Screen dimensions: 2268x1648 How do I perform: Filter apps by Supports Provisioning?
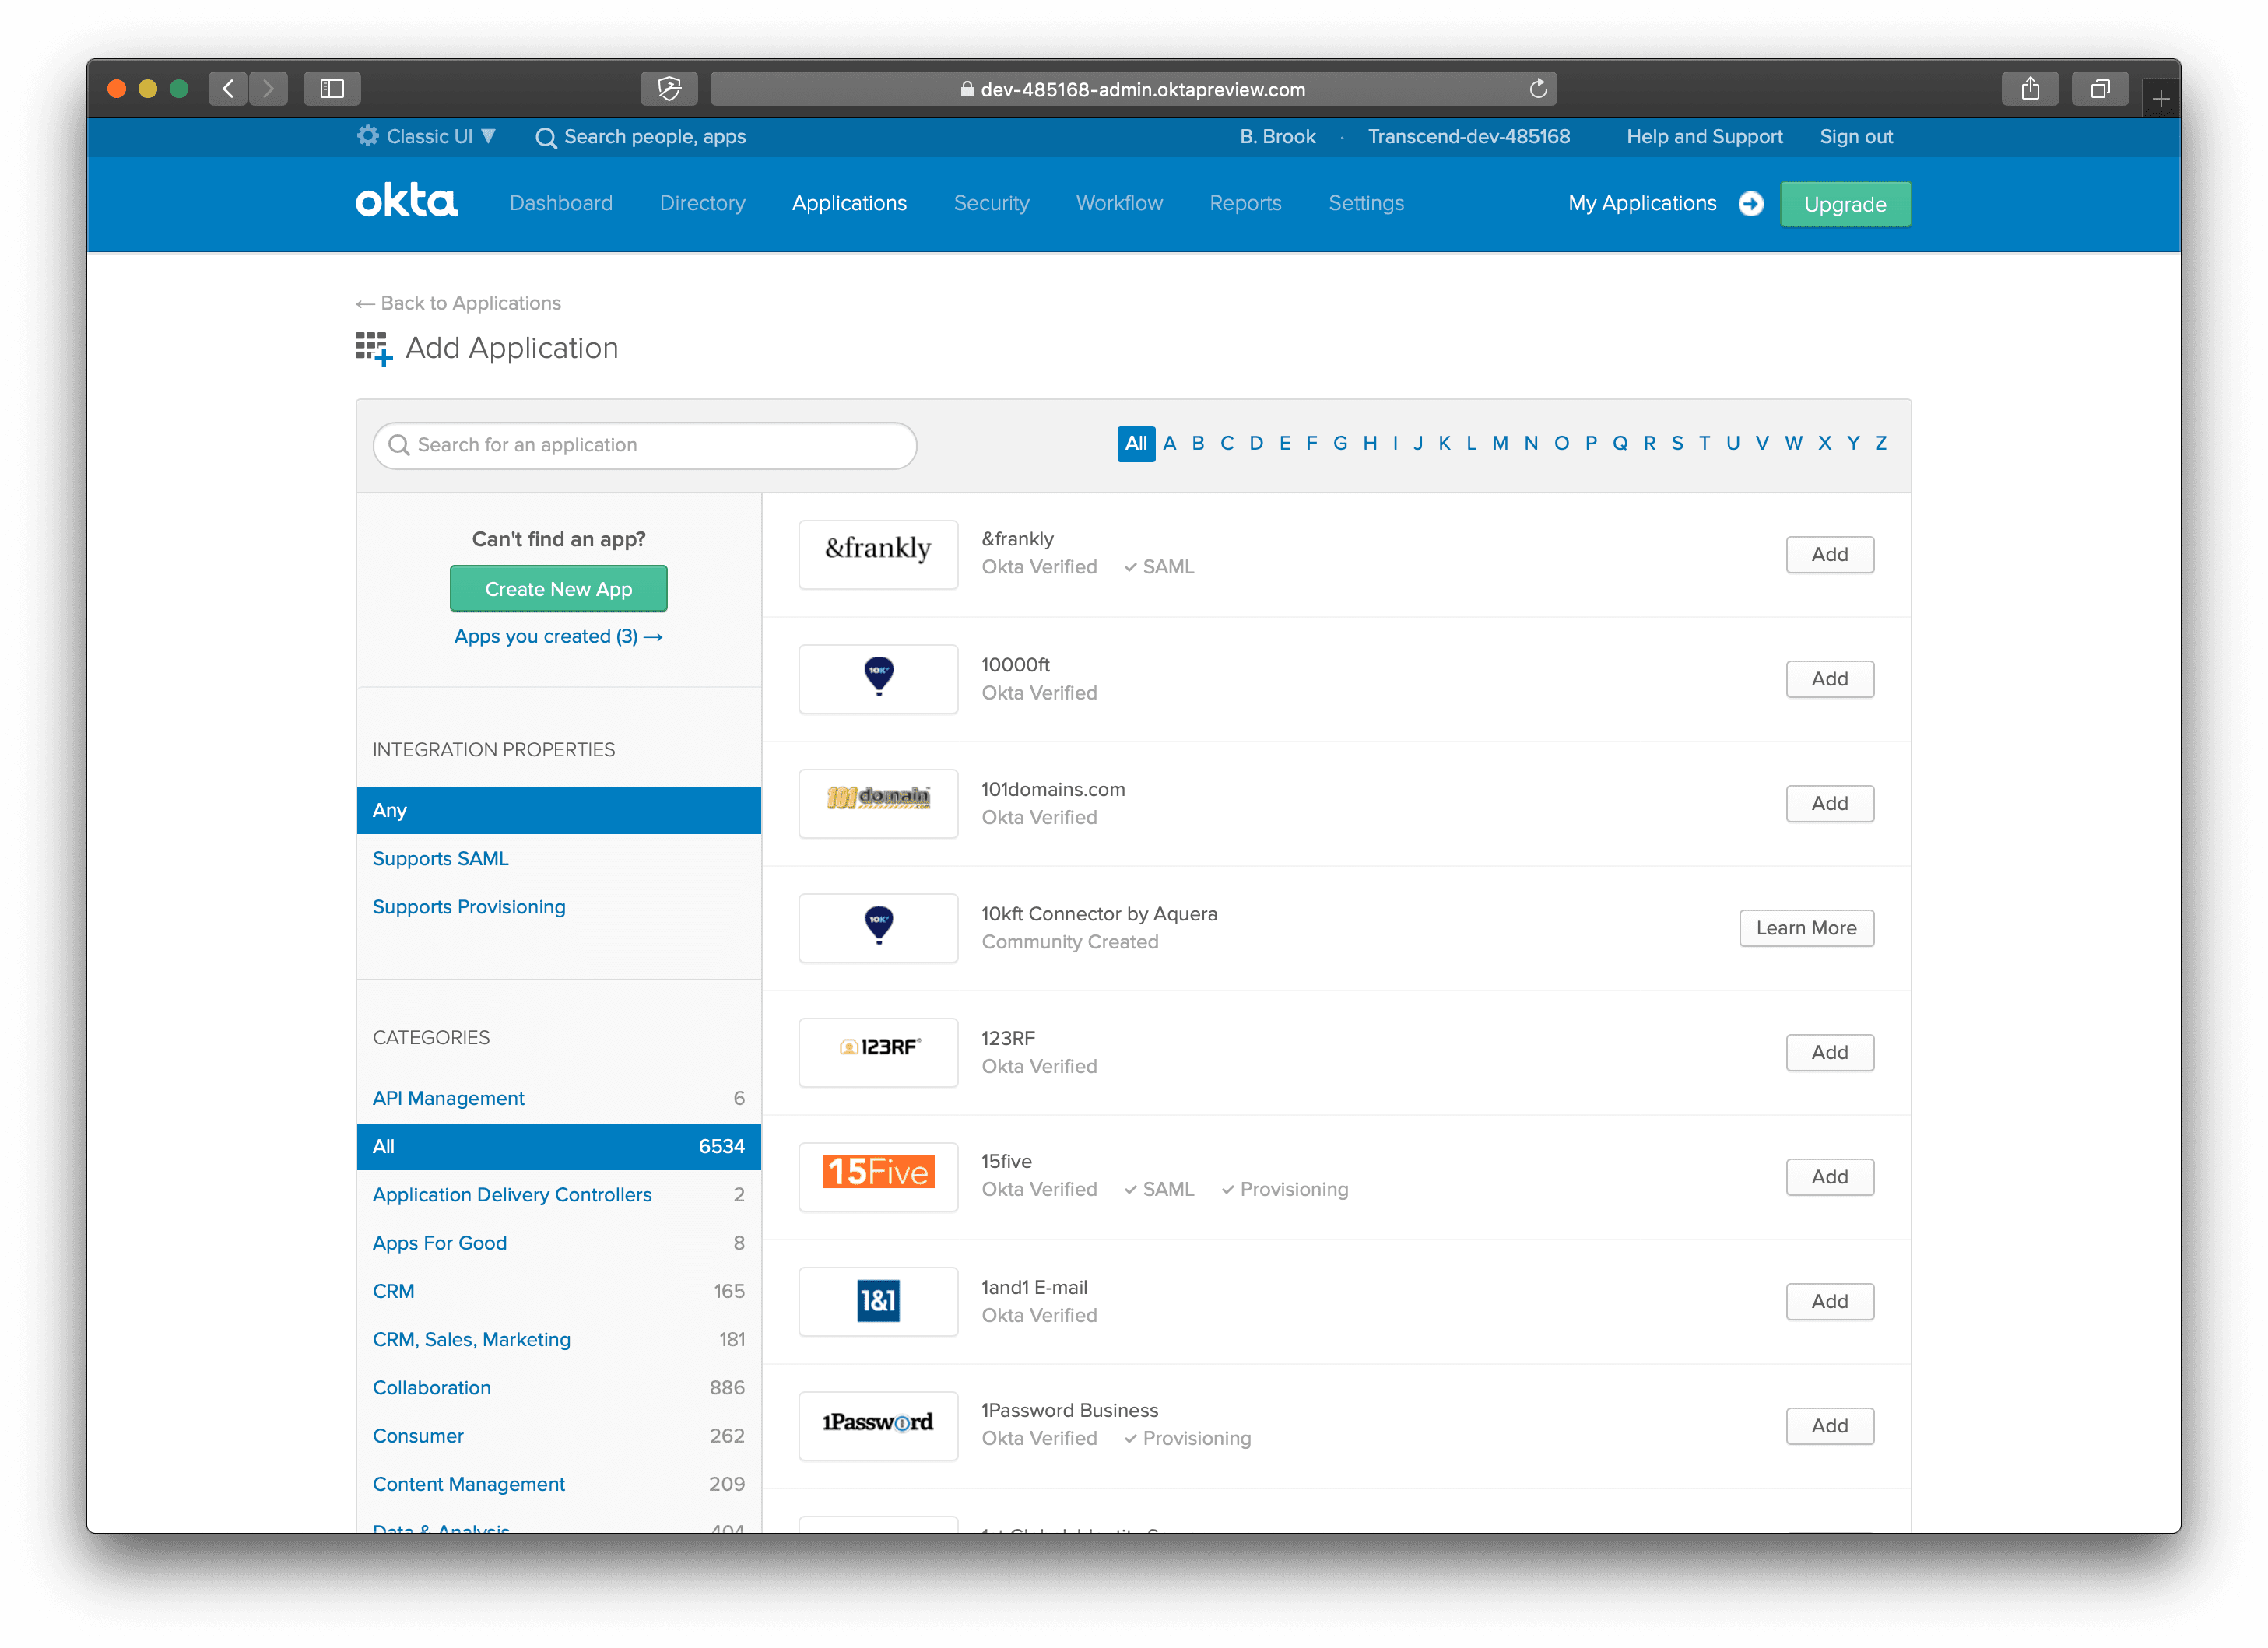[x=468, y=906]
